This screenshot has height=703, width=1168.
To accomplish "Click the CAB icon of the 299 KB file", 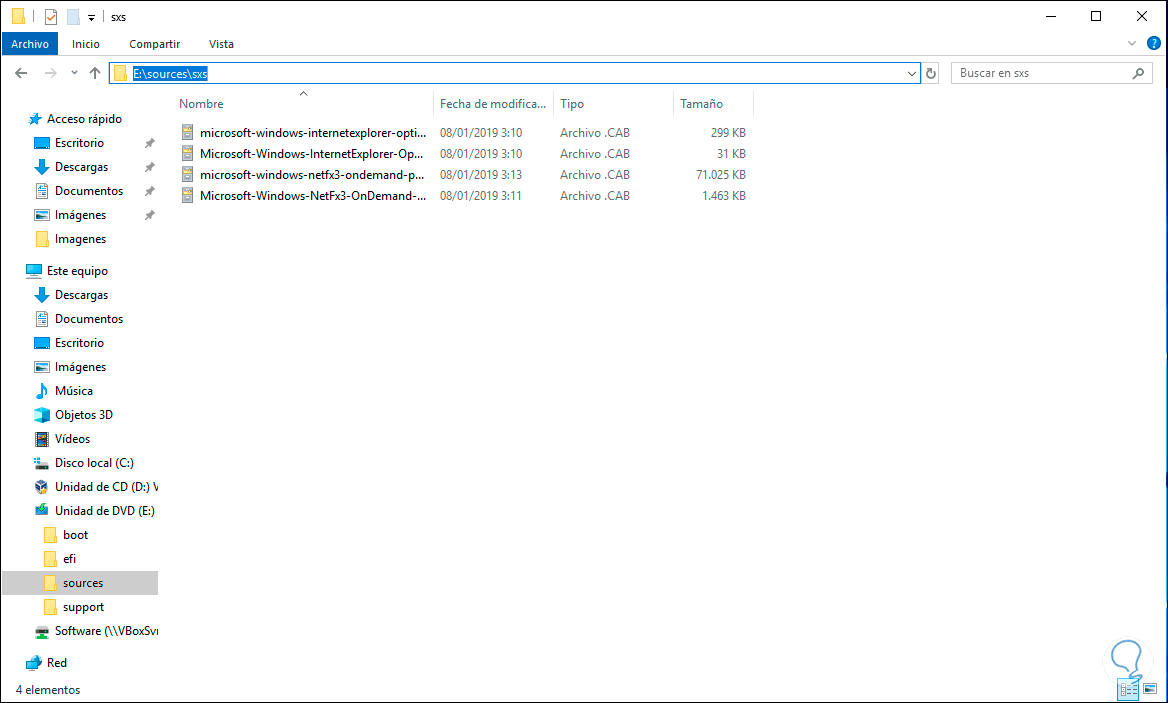I will (188, 133).
